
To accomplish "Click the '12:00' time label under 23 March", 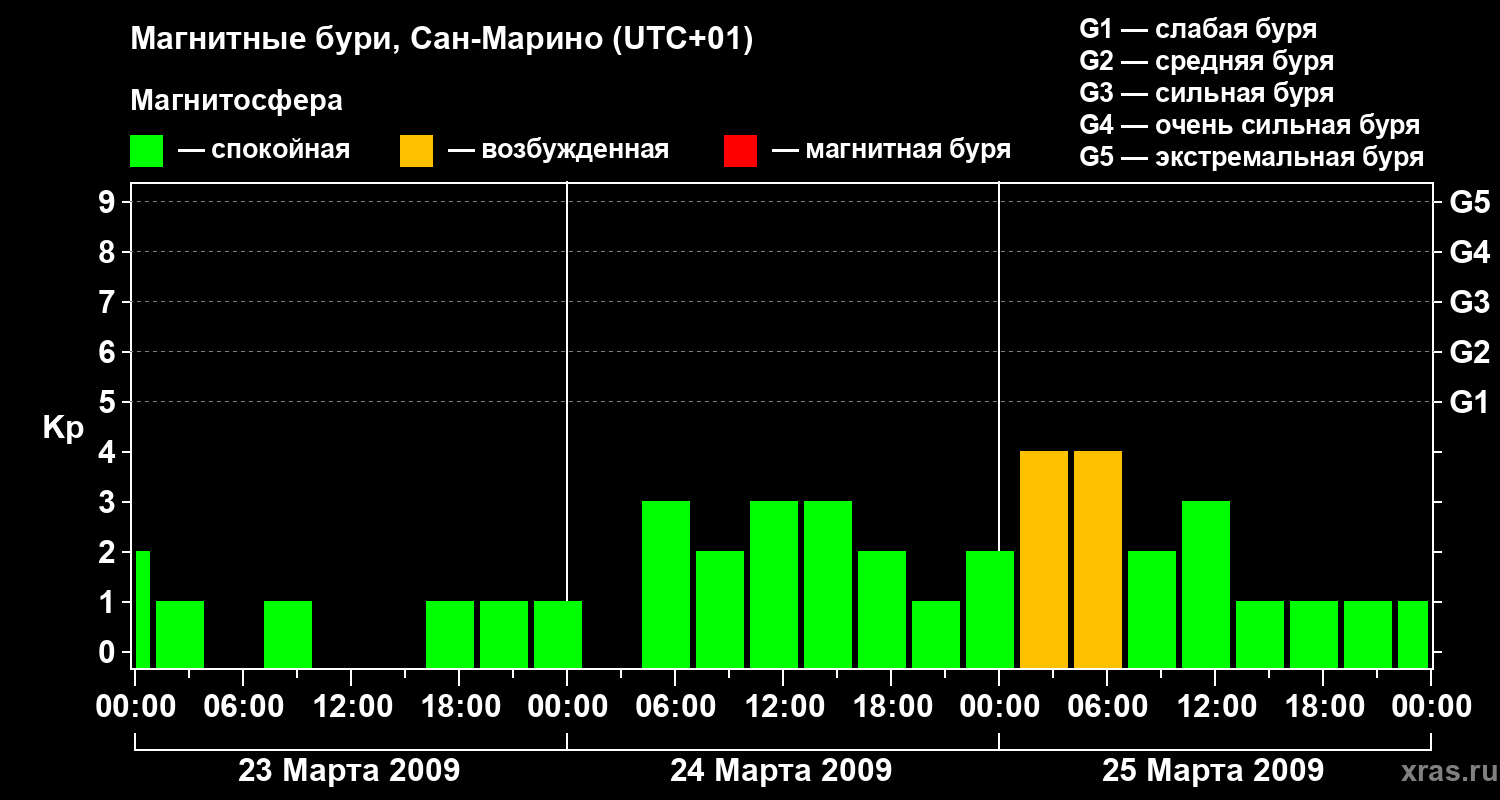I will (x=351, y=707).
